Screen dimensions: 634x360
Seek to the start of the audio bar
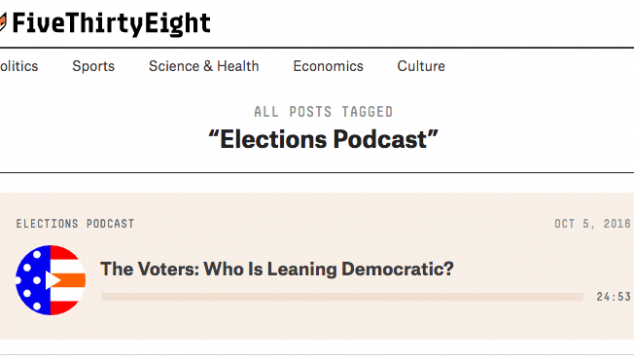click(x=102, y=297)
